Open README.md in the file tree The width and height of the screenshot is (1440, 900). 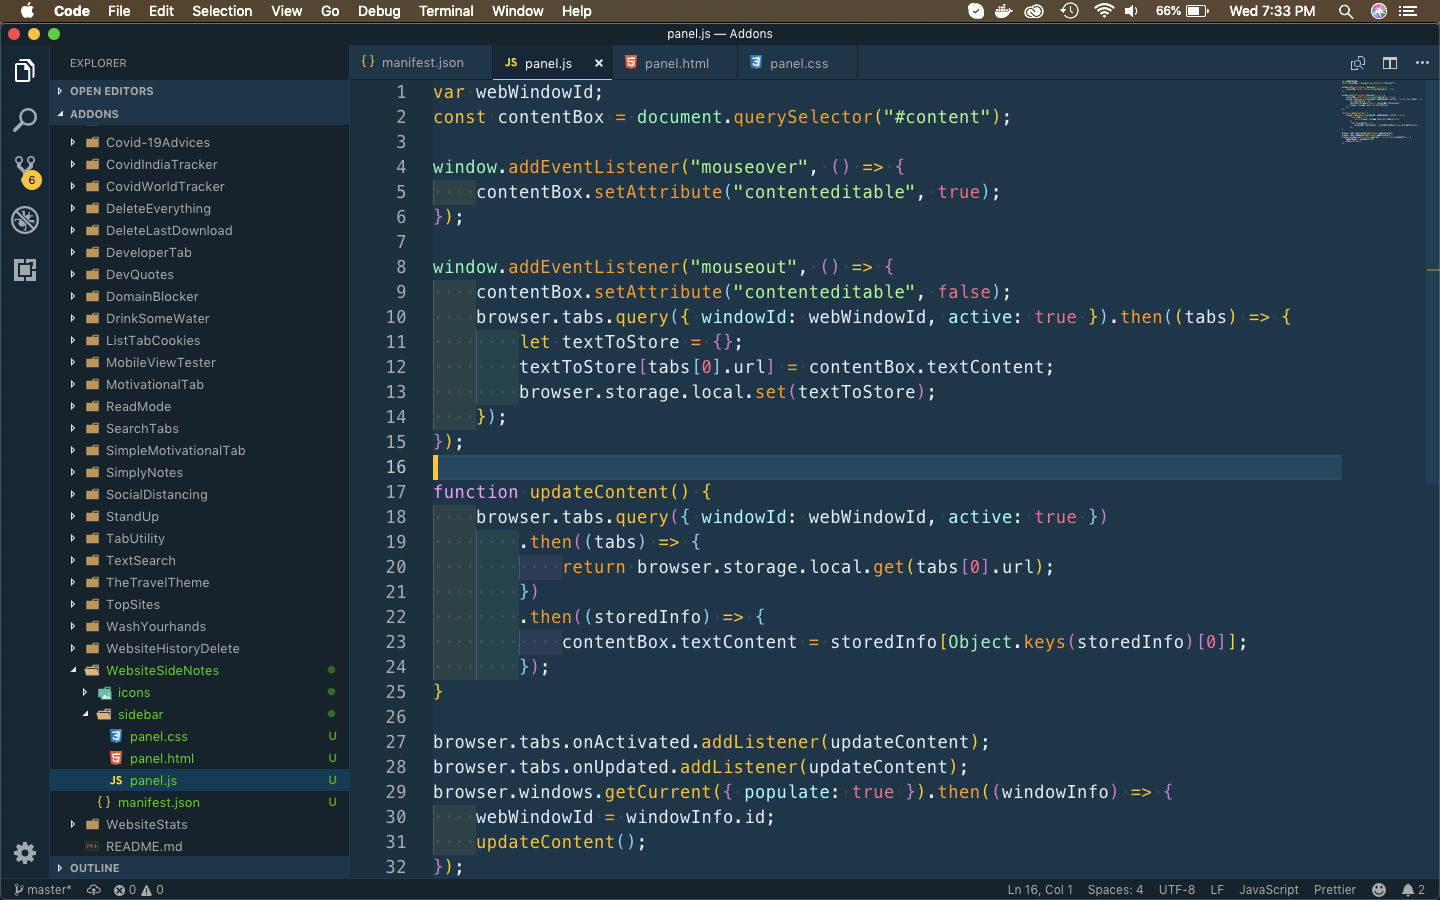pos(200,846)
